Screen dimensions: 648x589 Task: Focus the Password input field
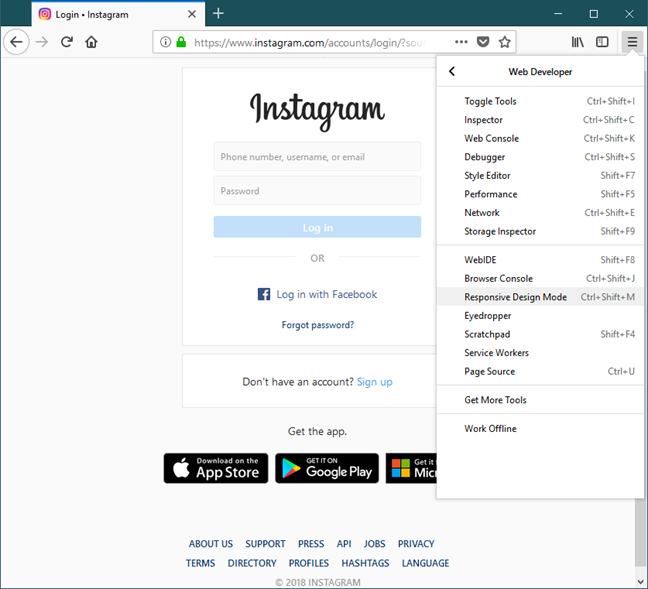click(317, 191)
